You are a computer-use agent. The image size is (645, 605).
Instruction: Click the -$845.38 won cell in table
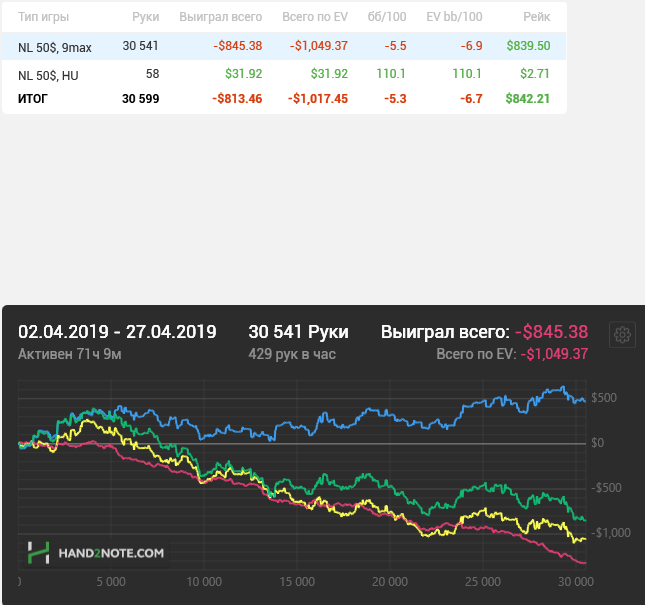click(x=238, y=46)
